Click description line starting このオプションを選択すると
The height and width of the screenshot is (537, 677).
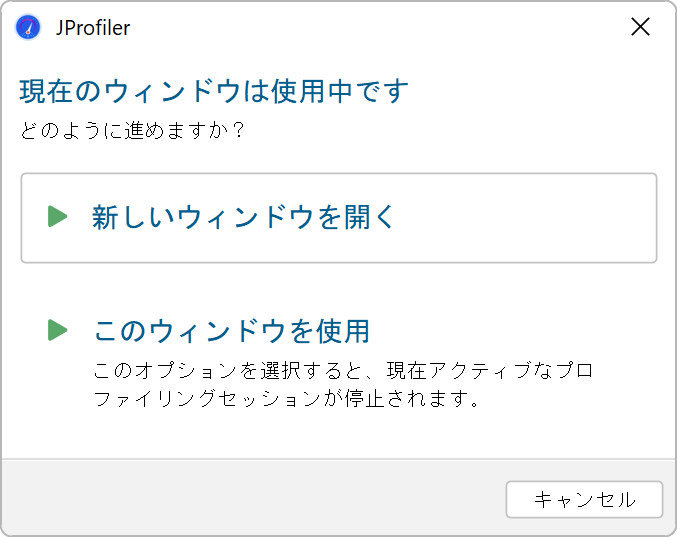[x=343, y=370]
